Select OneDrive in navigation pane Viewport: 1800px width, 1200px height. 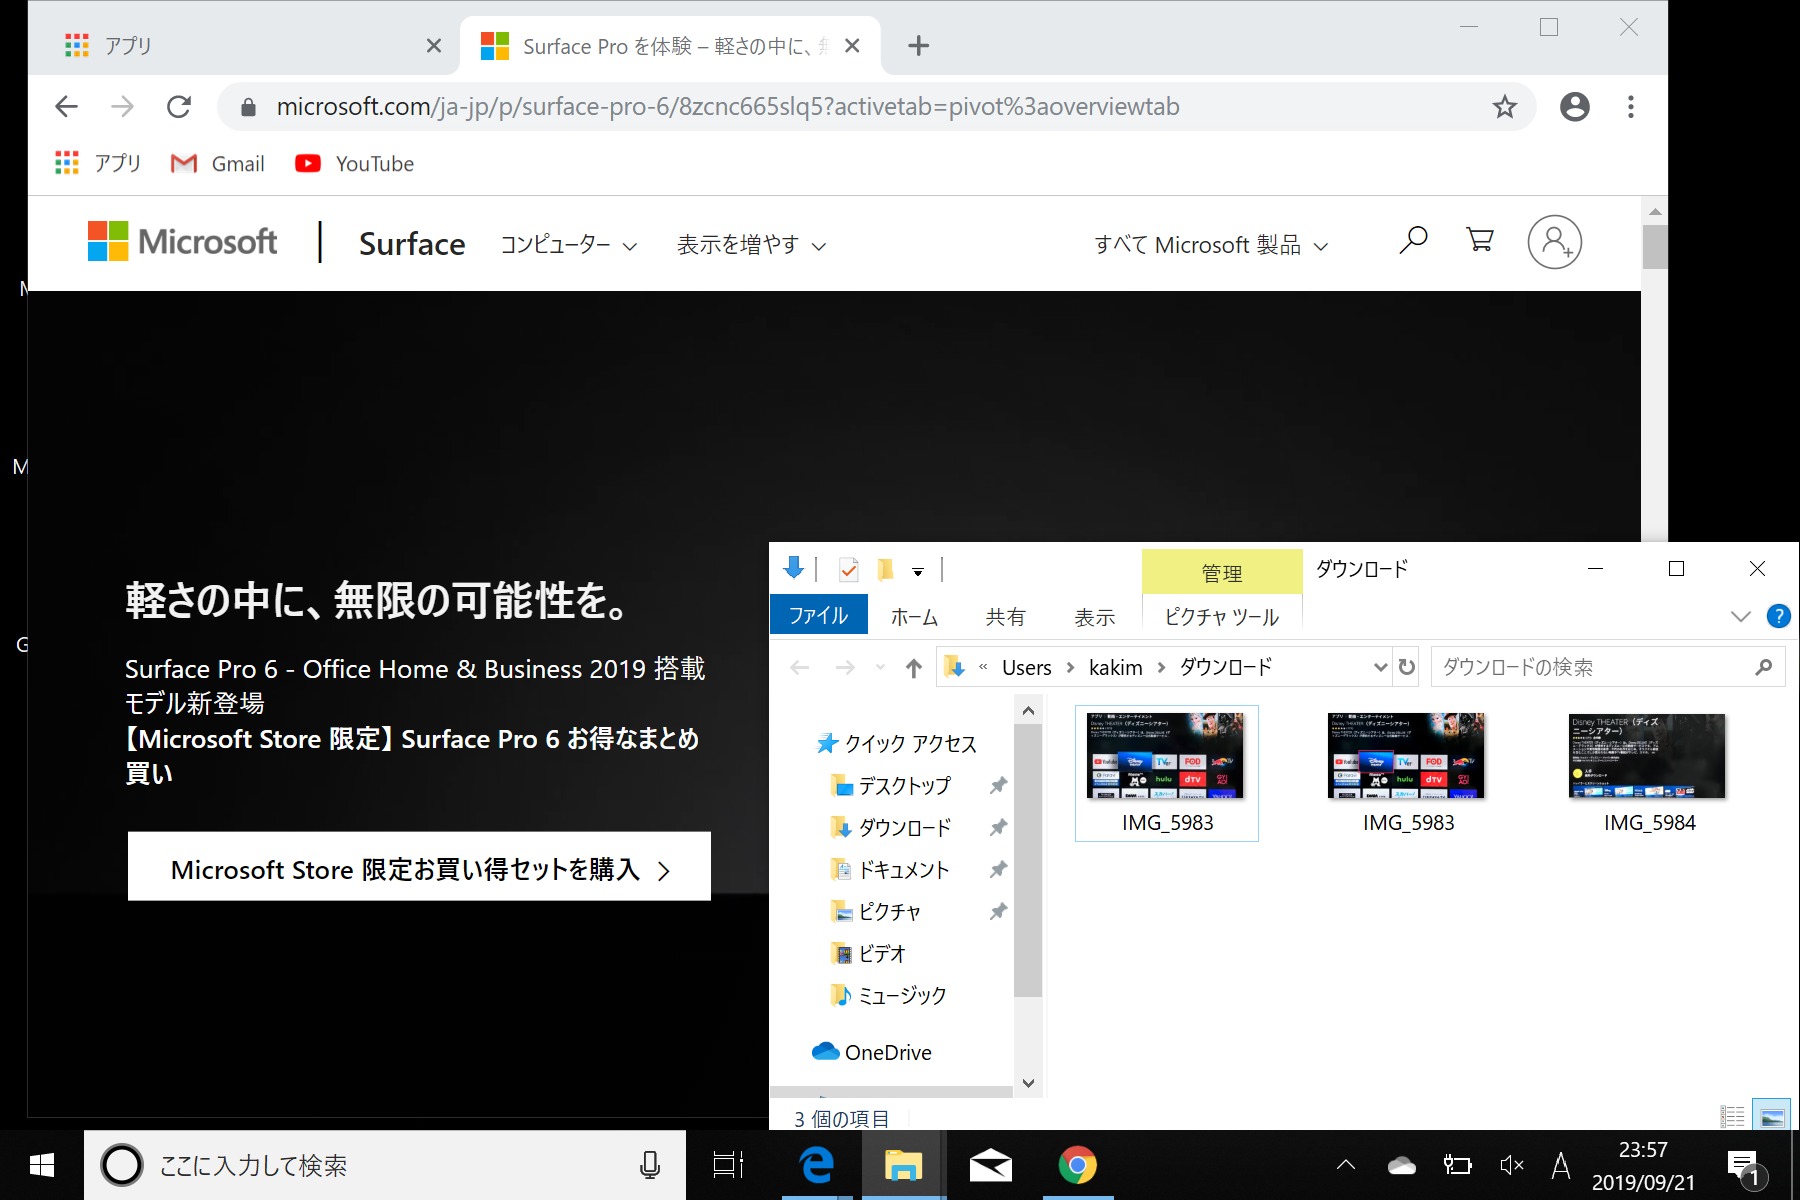tap(872, 1052)
